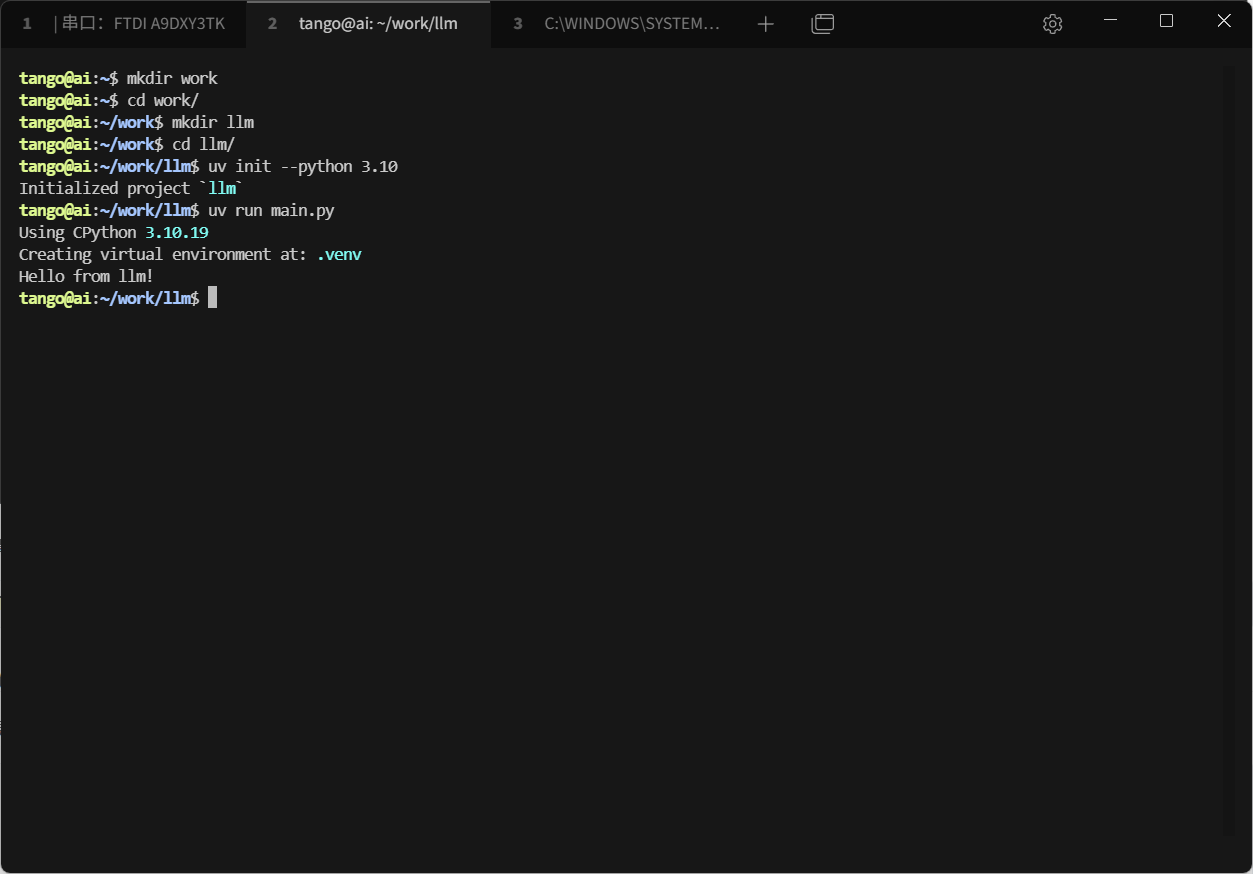This screenshot has width=1253, height=874.
Task: Close the terminal window
Action: [1224, 21]
